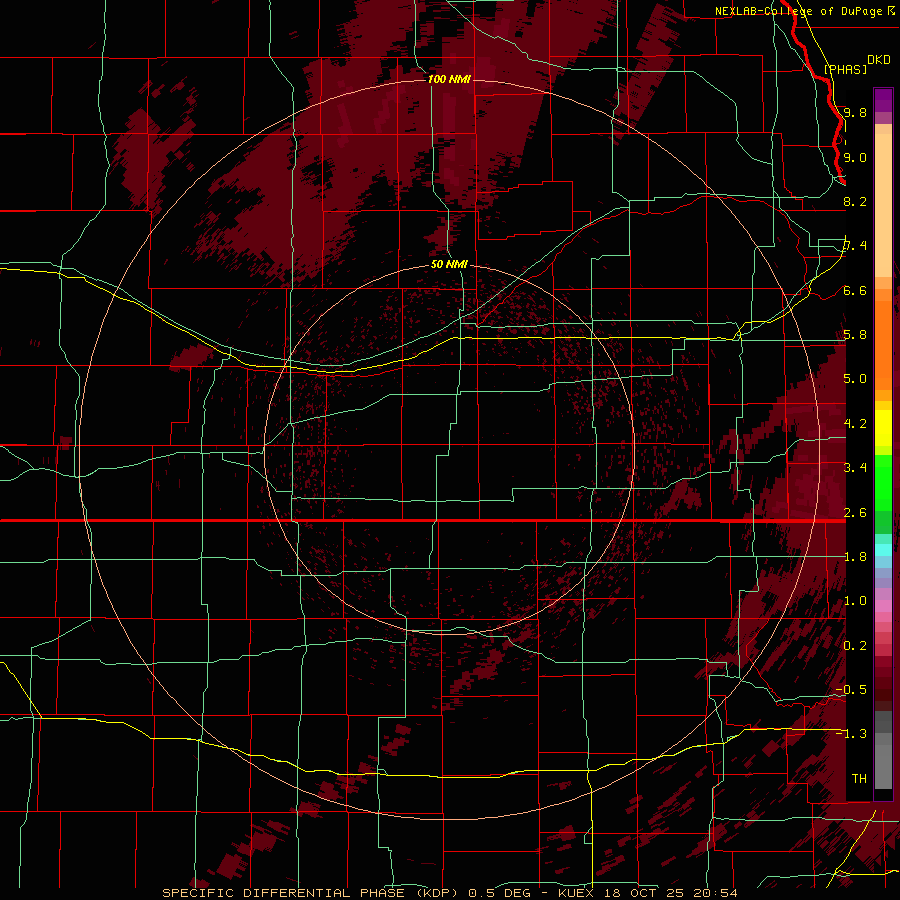The height and width of the screenshot is (900, 900).
Task: Click the yellow segment of the colorbar
Action: tap(883, 428)
